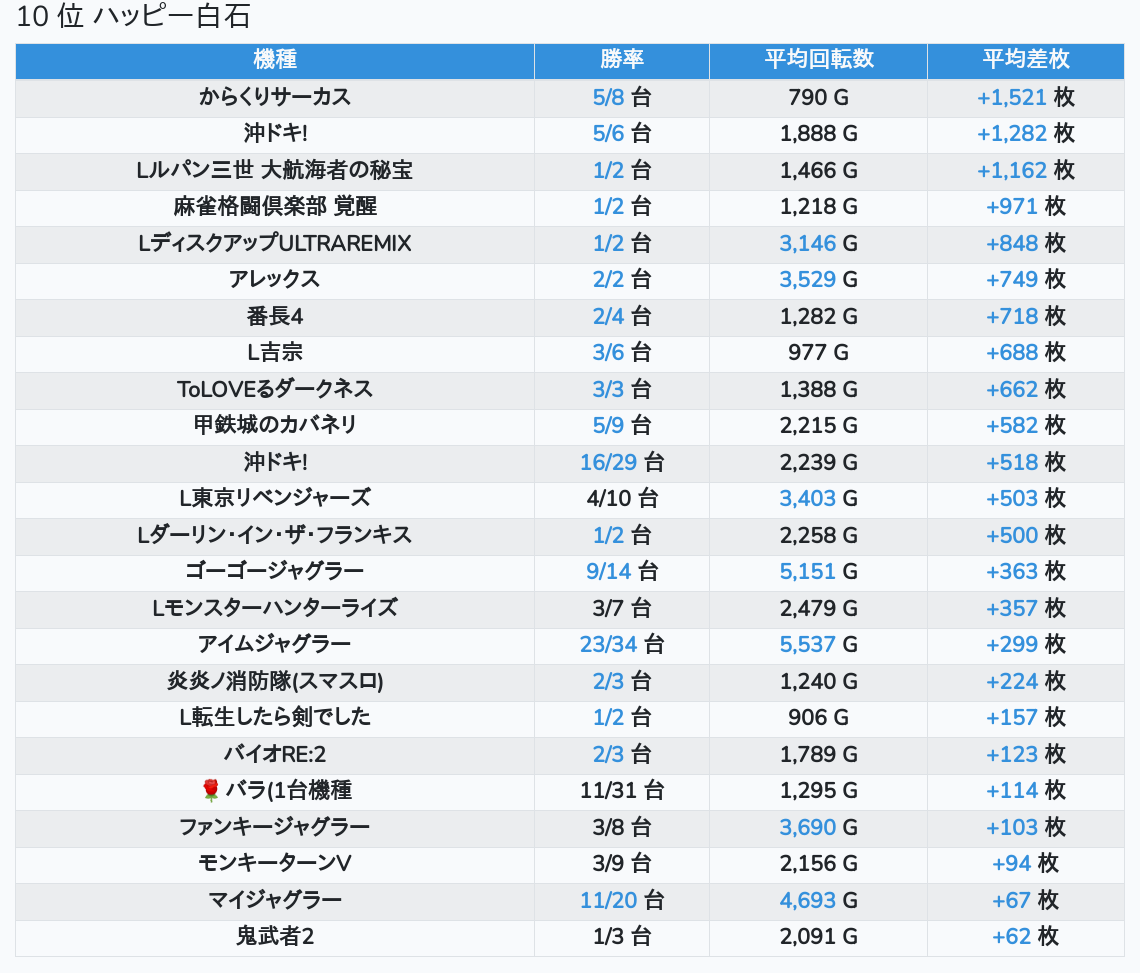Click the 機種 column header
This screenshot has width=1140, height=973.
click(275, 60)
